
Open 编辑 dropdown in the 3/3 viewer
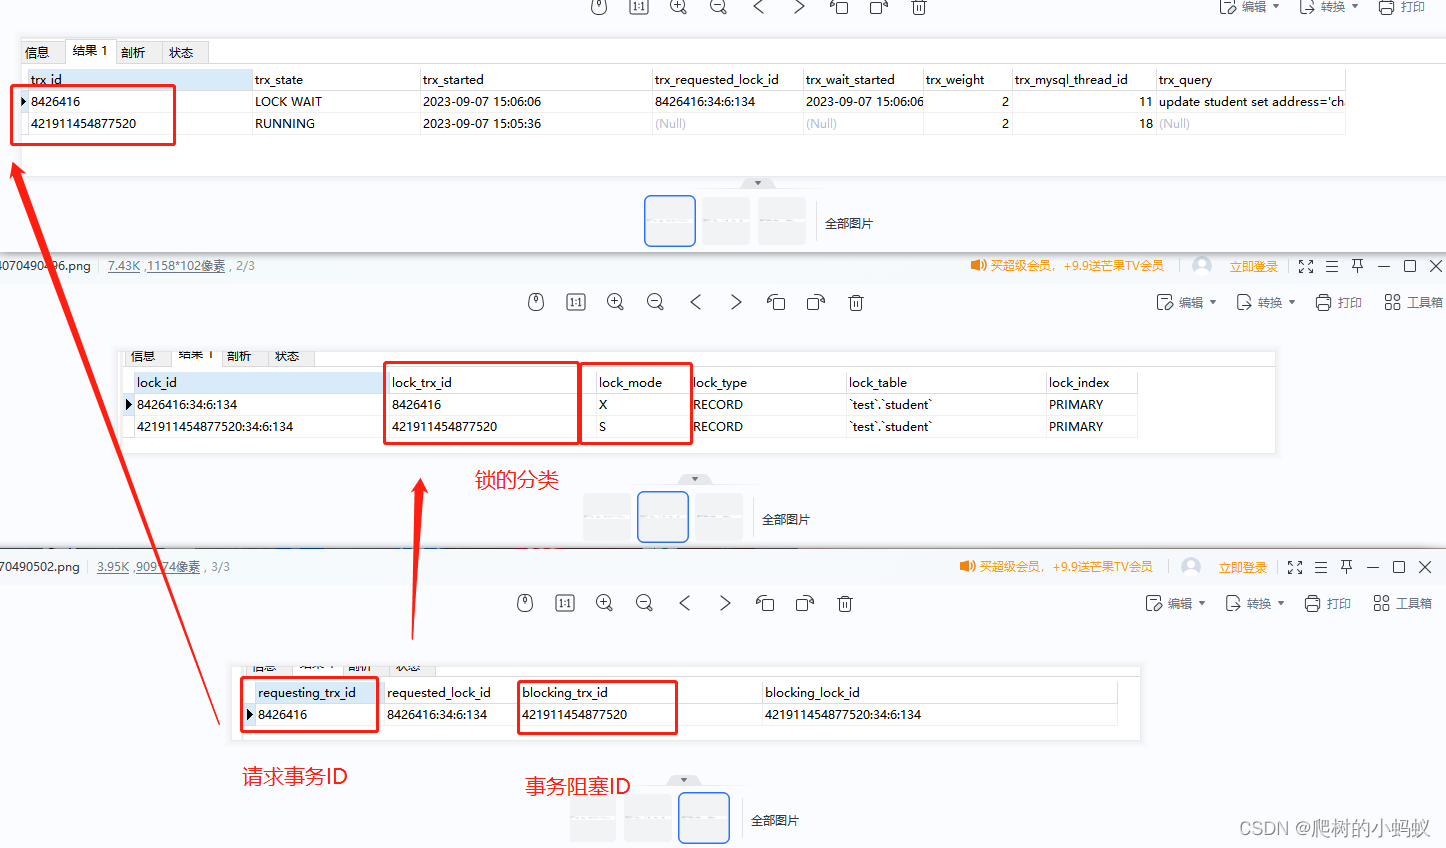1175,603
